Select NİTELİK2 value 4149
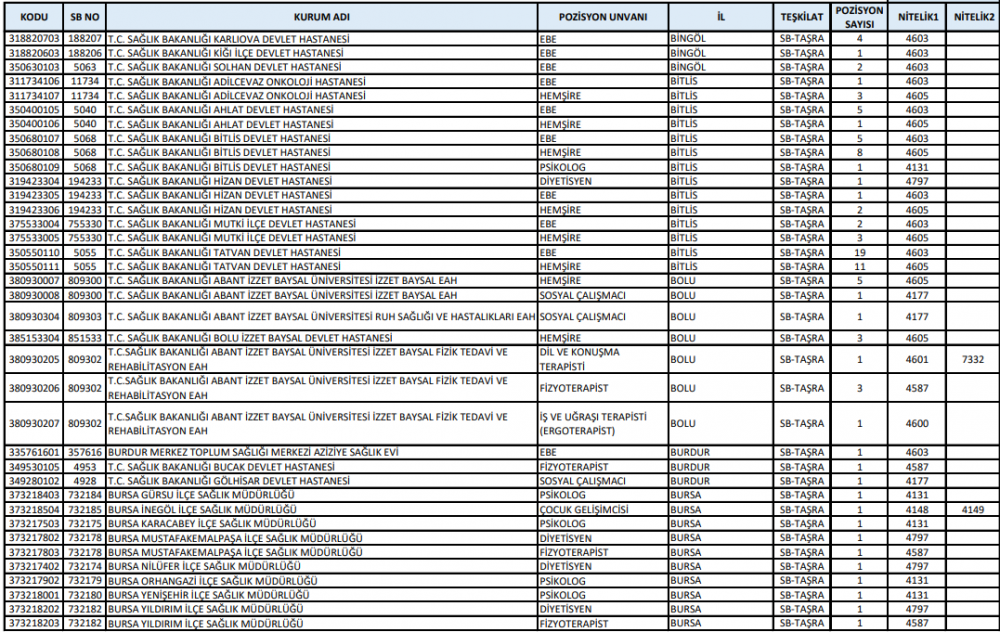The width and height of the screenshot is (1000, 632). pos(973,510)
